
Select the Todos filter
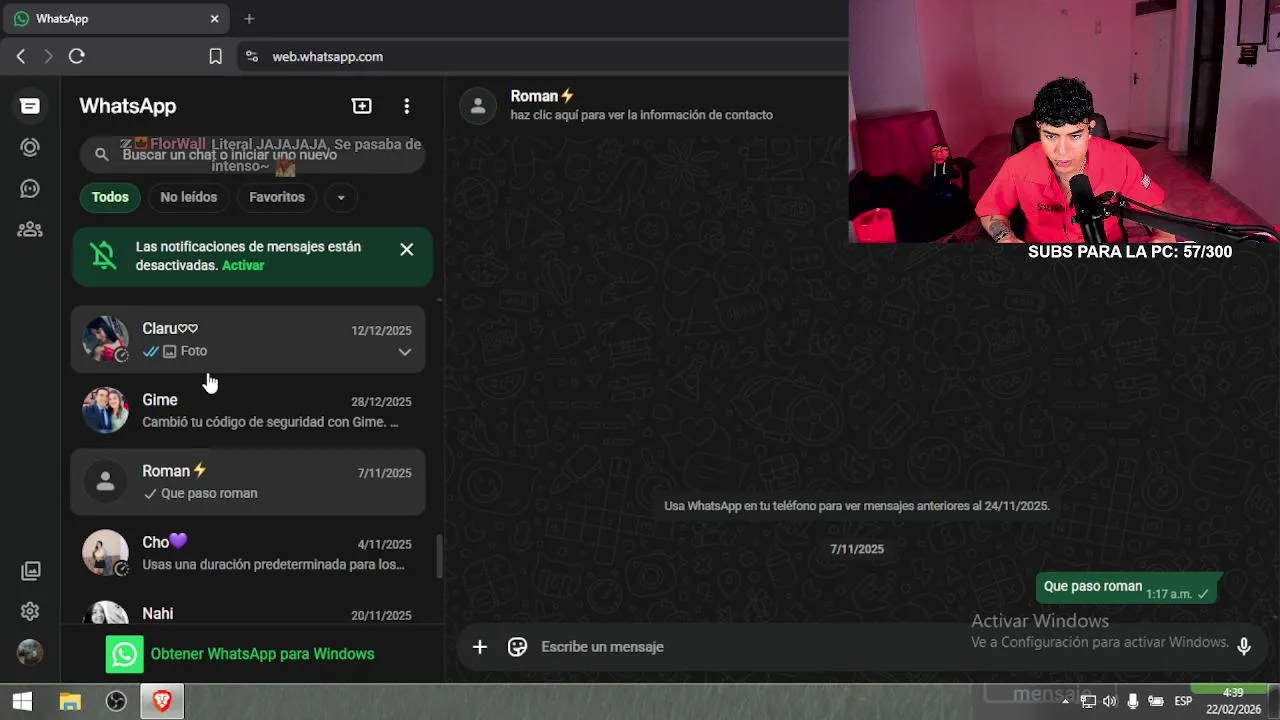[110, 197]
